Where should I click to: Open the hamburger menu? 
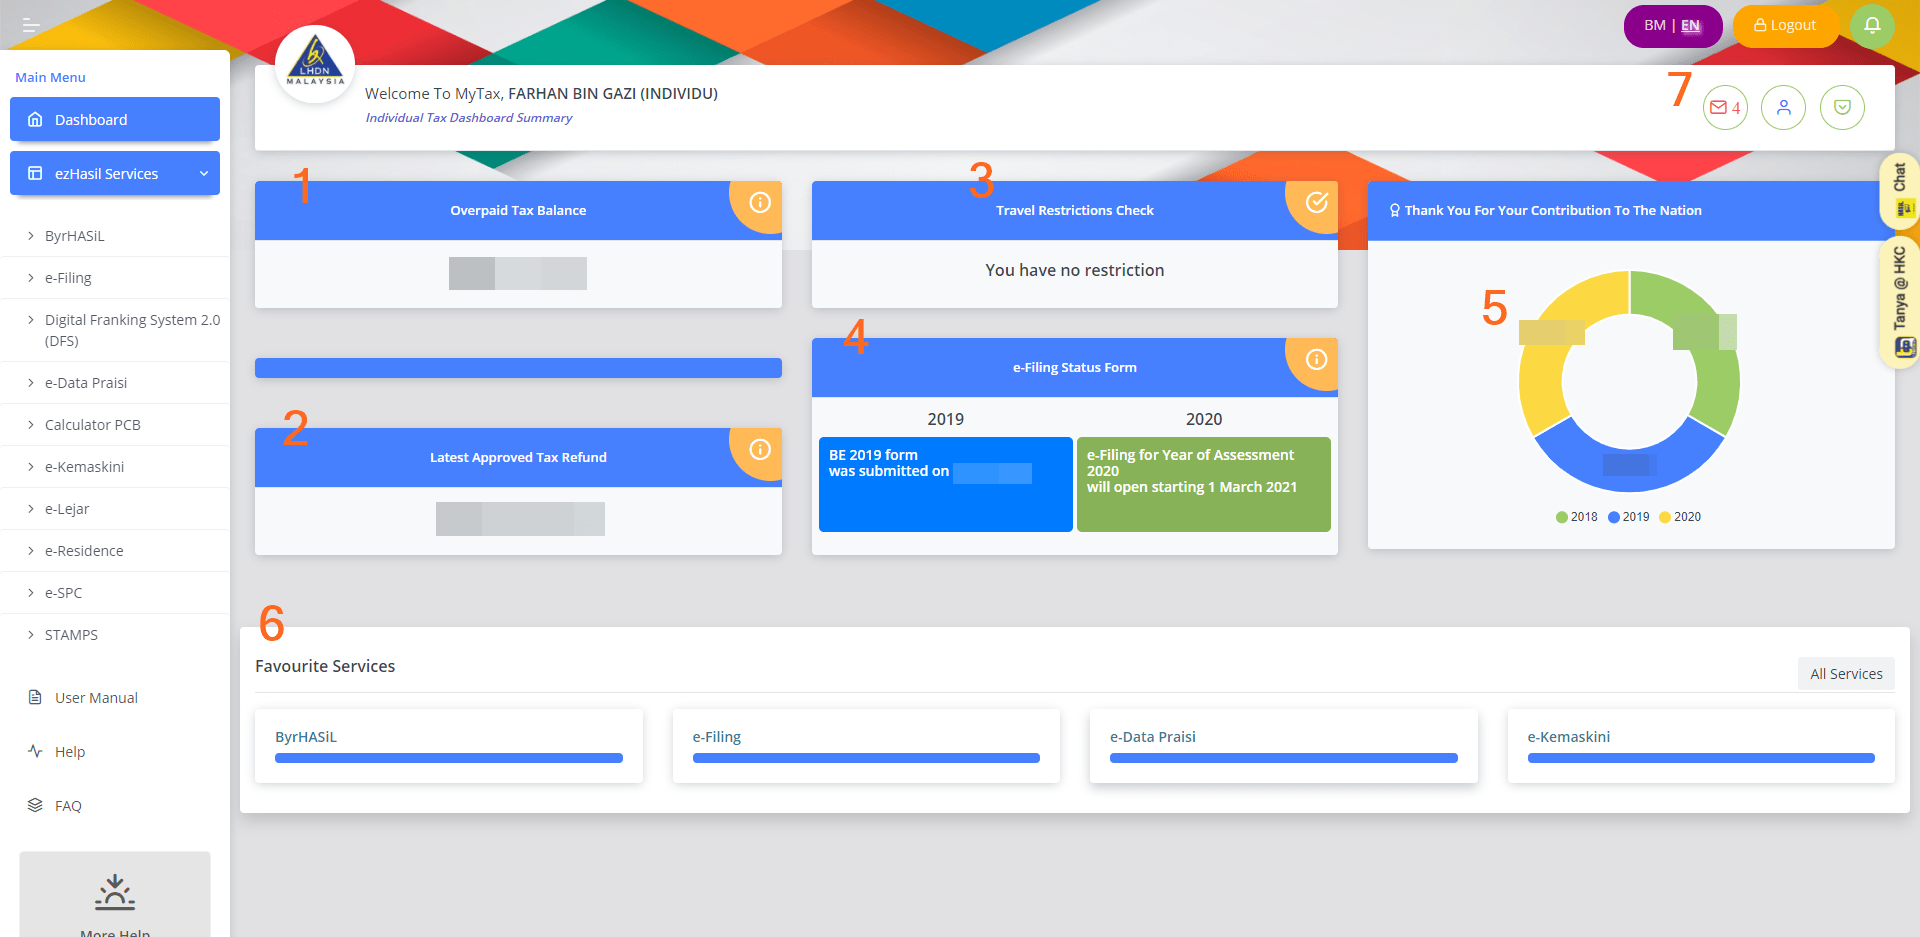(x=29, y=25)
